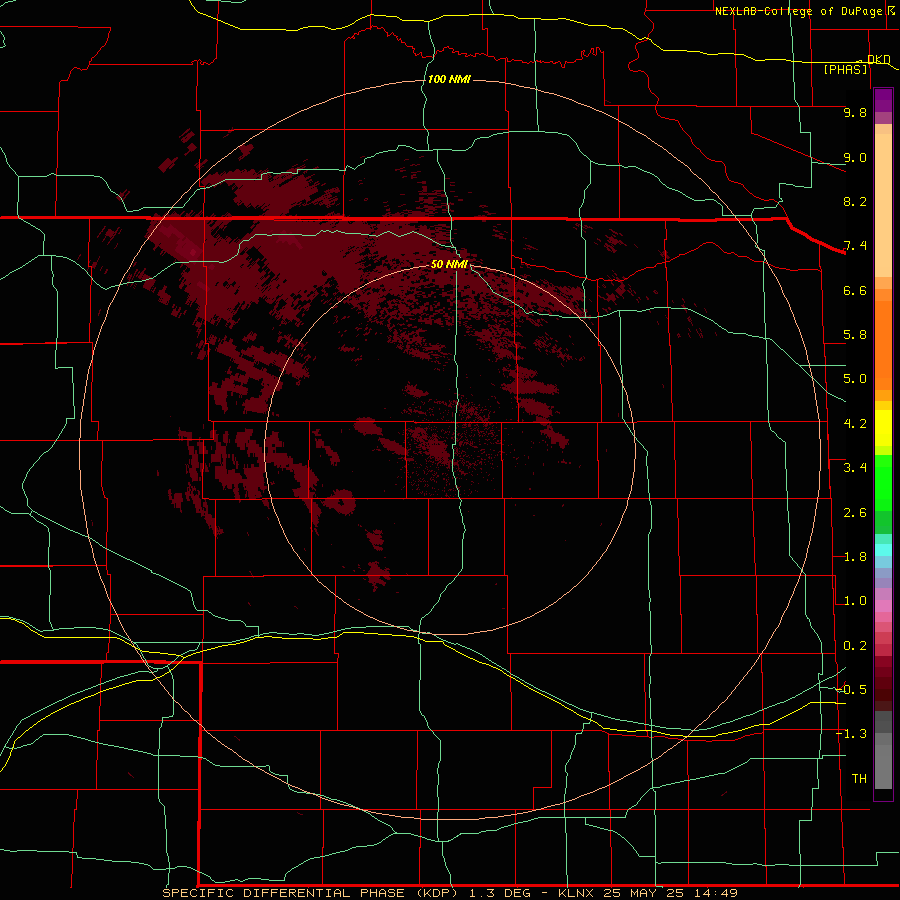Click the 9.8 value on the color scale
This screenshot has height=900, width=900.
coord(855,112)
